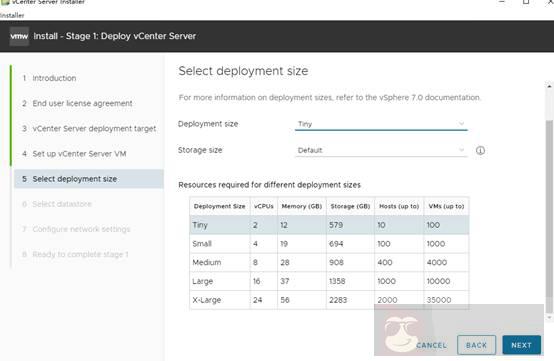This screenshot has width=554, height=361.
Task: Open the Deployment size dropdown
Action: 381,124
